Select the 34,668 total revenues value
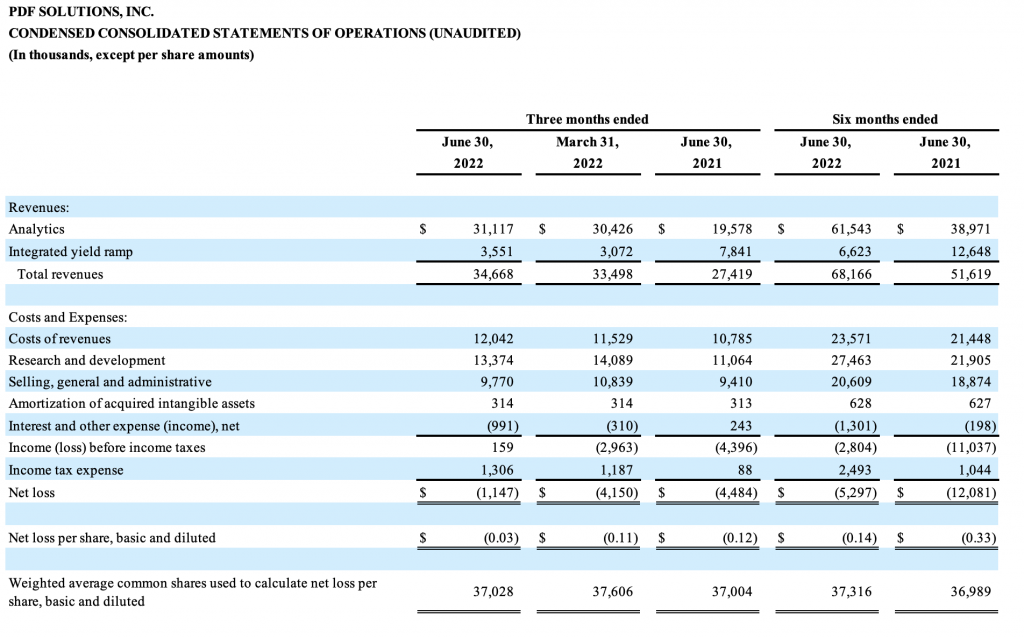The width and height of the screenshot is (1024, 637). point(493,274)
